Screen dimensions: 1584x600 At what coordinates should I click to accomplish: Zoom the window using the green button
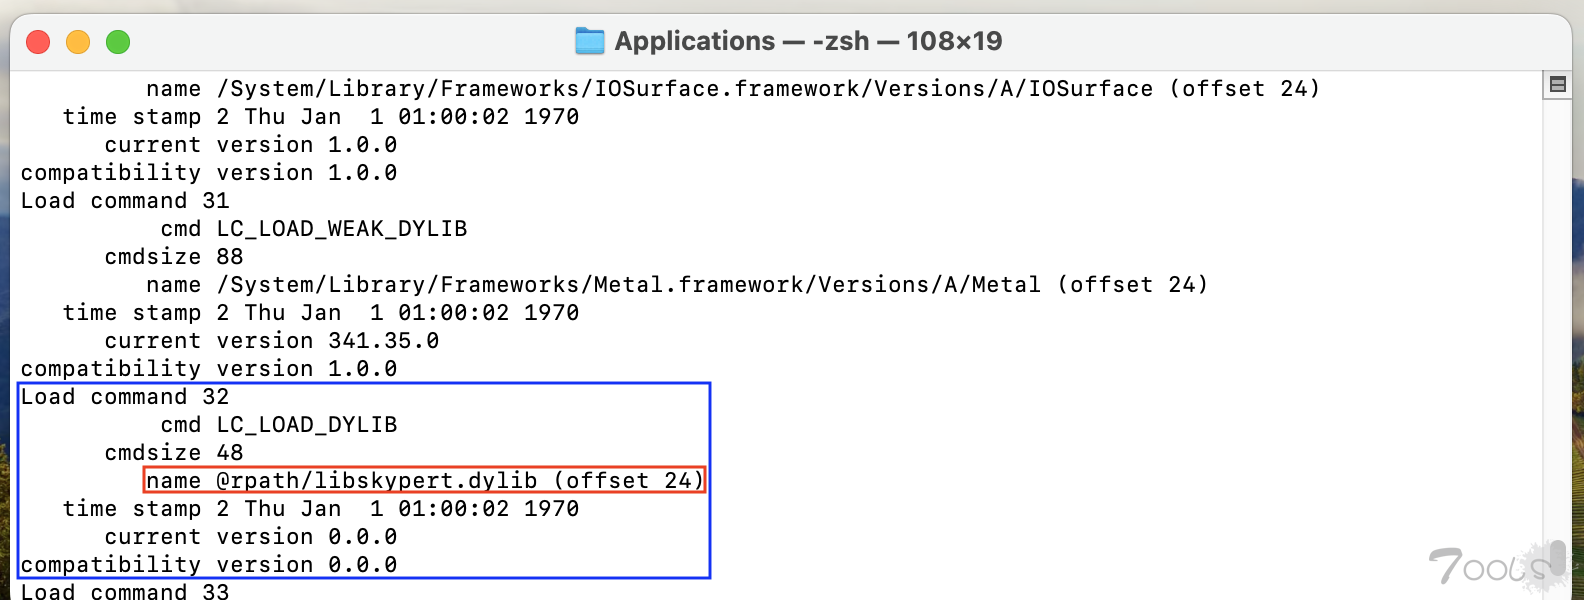118,42
